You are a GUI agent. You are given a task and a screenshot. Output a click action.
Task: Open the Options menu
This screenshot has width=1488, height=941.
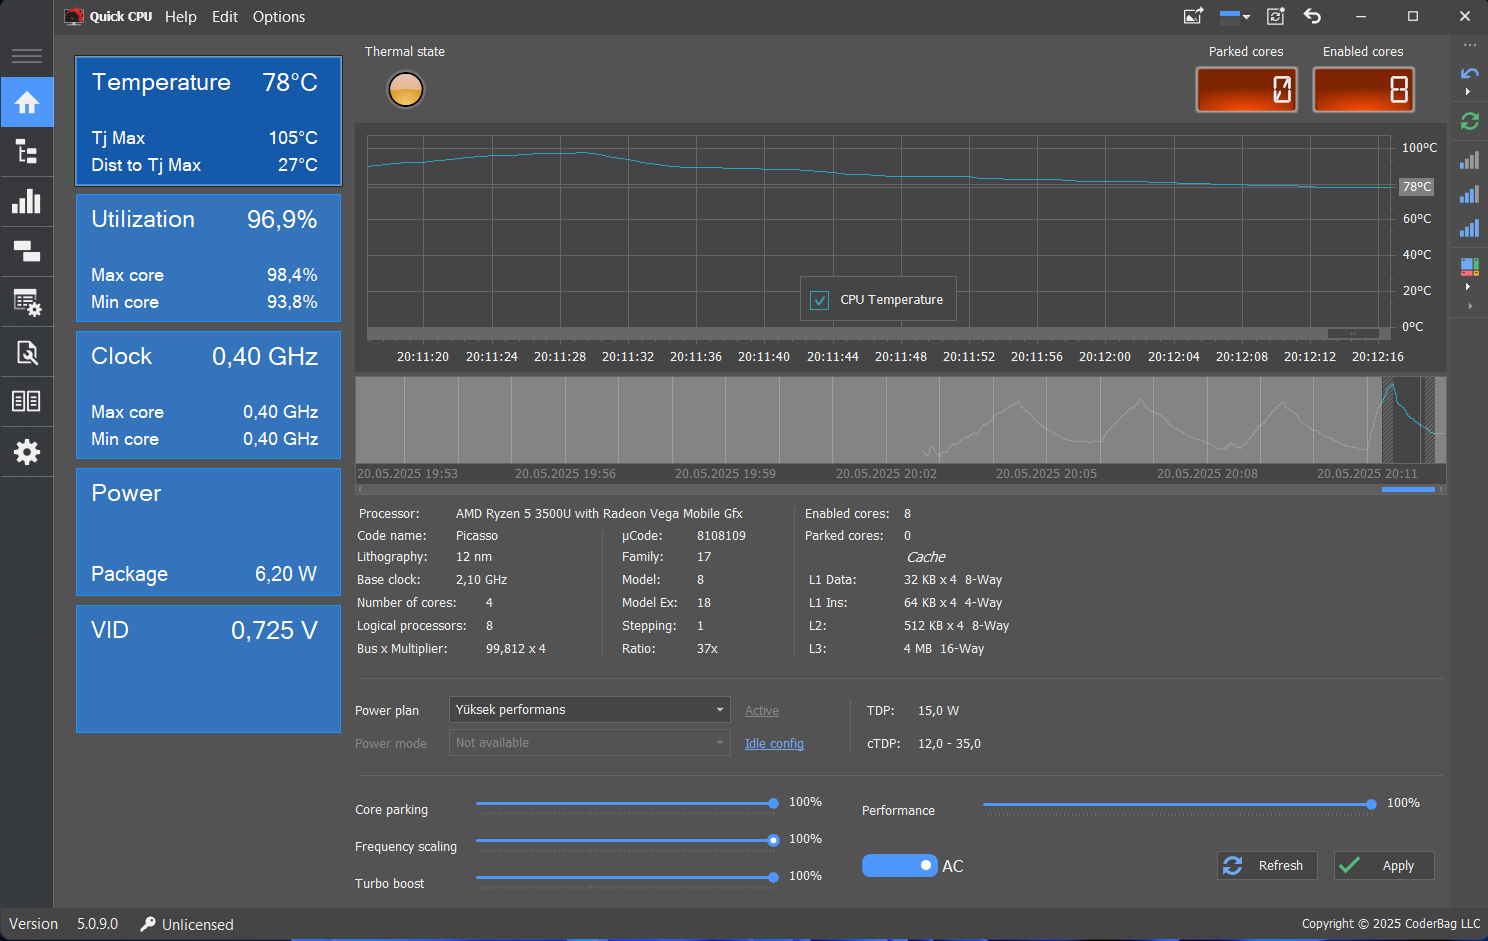tap(279, 17)
